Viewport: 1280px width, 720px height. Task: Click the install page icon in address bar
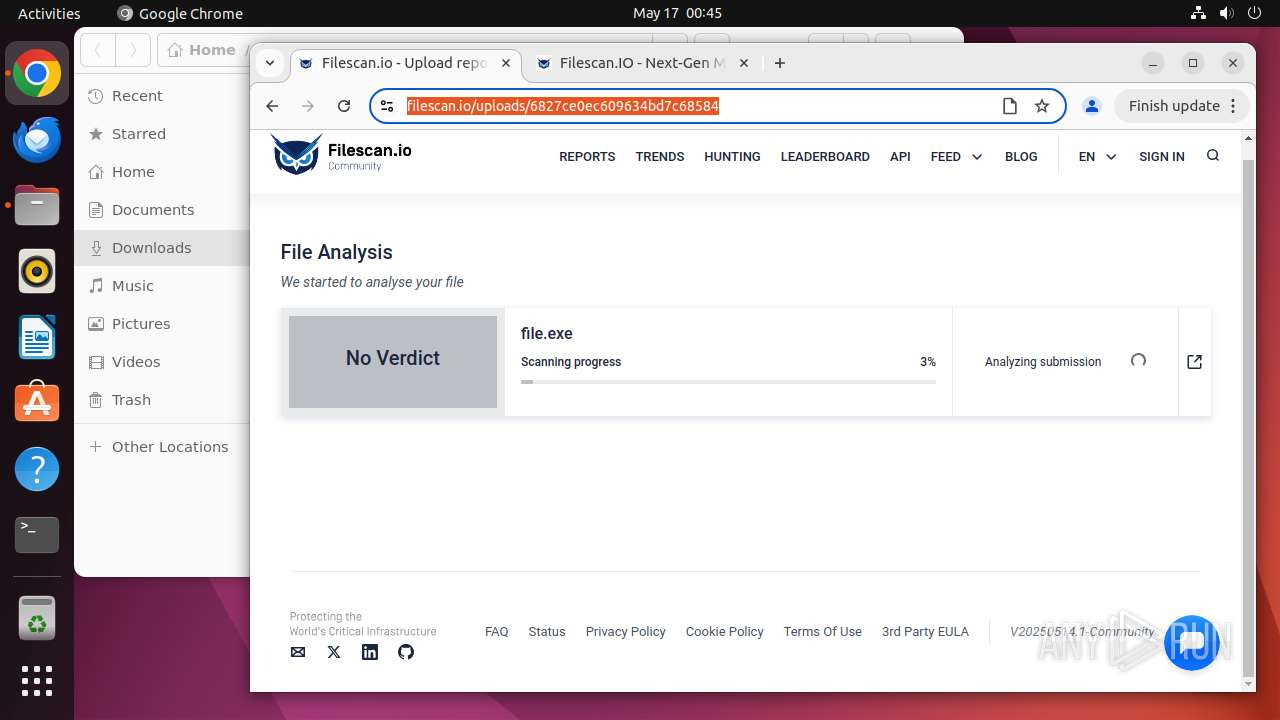(1010, 106)
